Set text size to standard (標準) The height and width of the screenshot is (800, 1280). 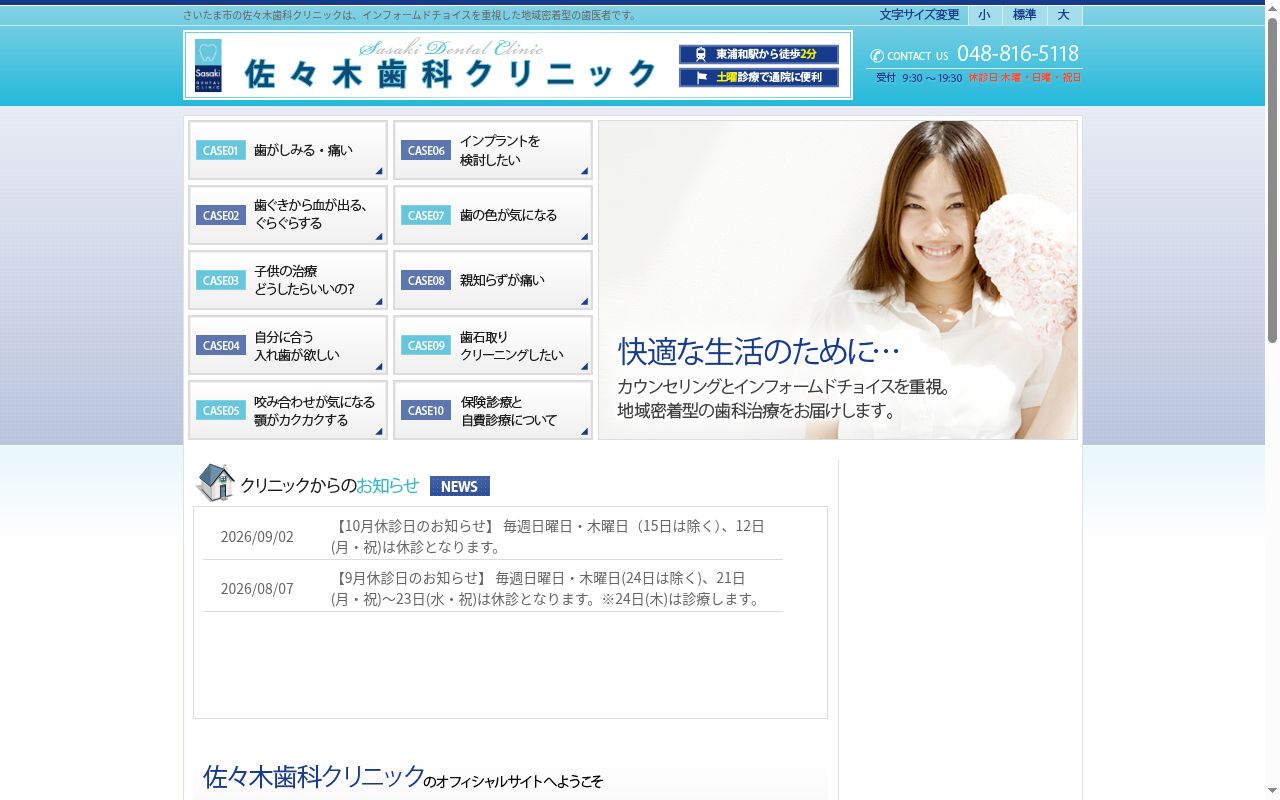[1024, 15]
